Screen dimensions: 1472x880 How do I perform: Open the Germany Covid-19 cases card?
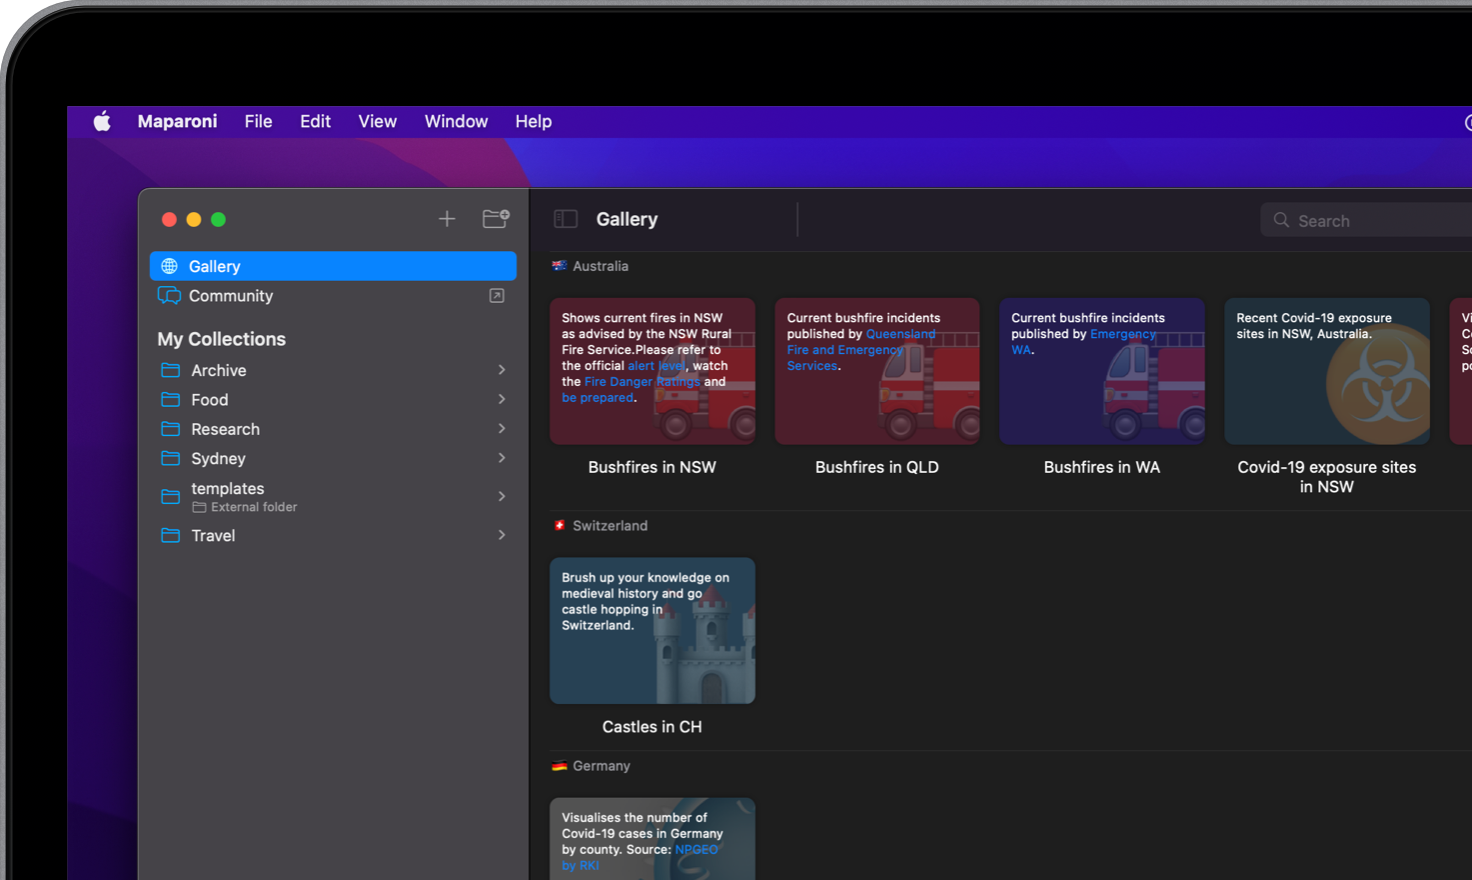coord(652,839)
